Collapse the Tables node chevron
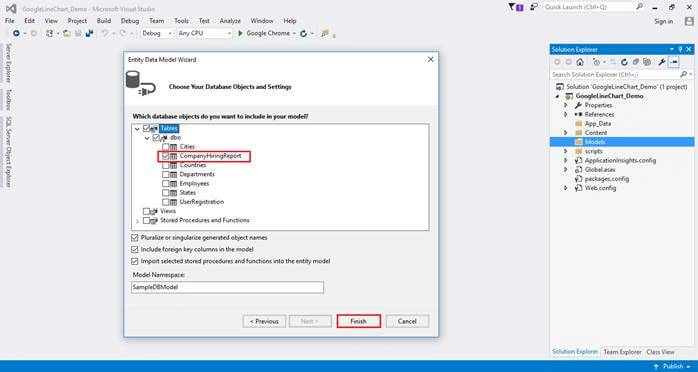The image size is (698, 372). 137,129
